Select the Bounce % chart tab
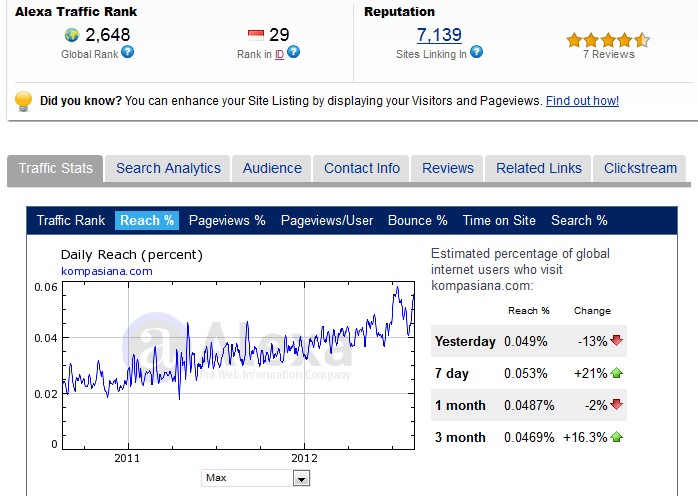 click(x=418, y=220)
